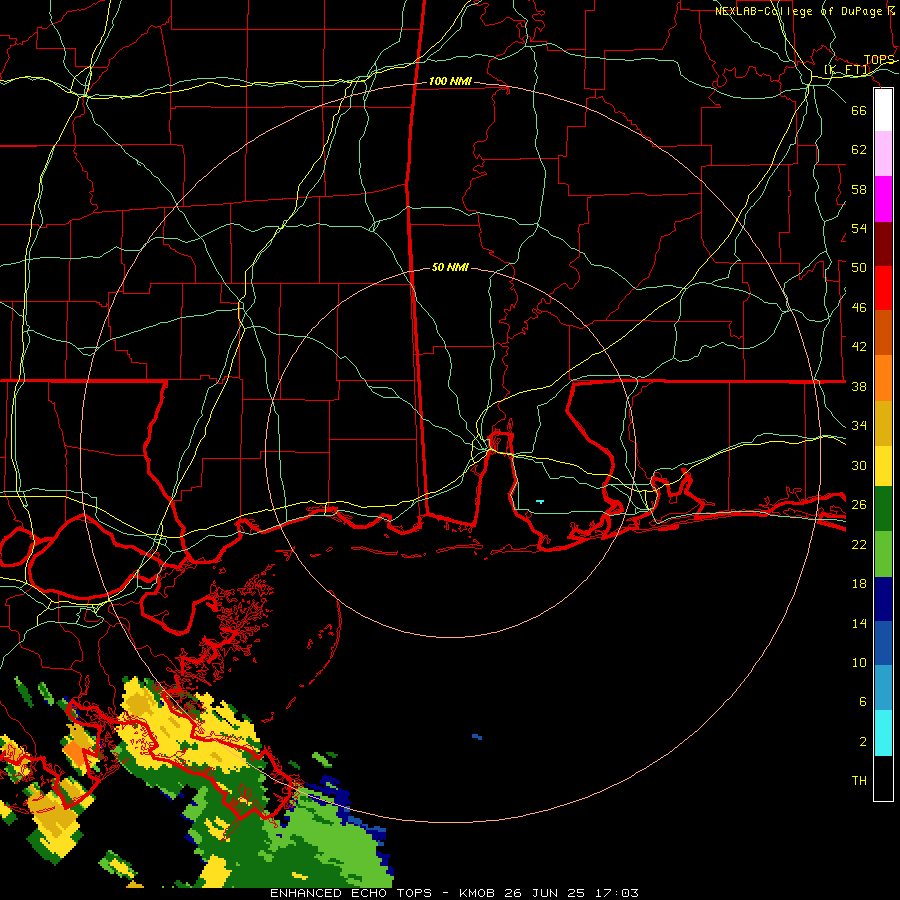Click the legend value '62'
The image size is (900, 900).
859,149
